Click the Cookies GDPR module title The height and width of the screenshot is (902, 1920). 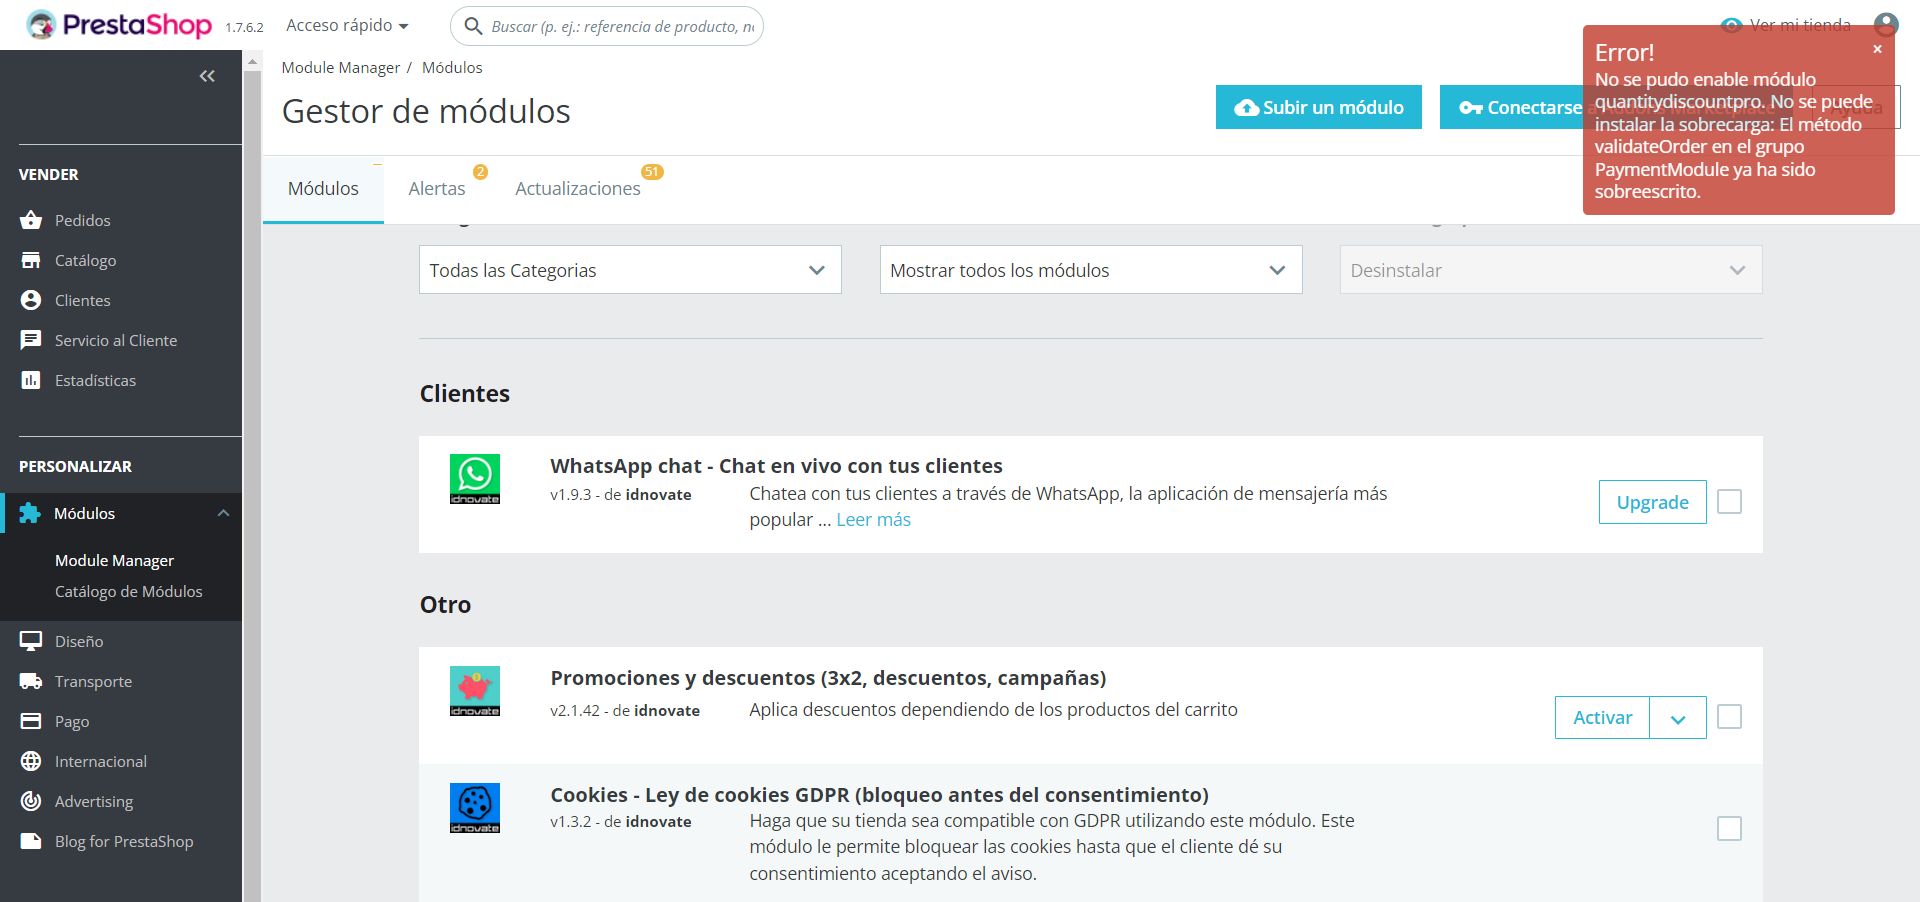(879, 795)
